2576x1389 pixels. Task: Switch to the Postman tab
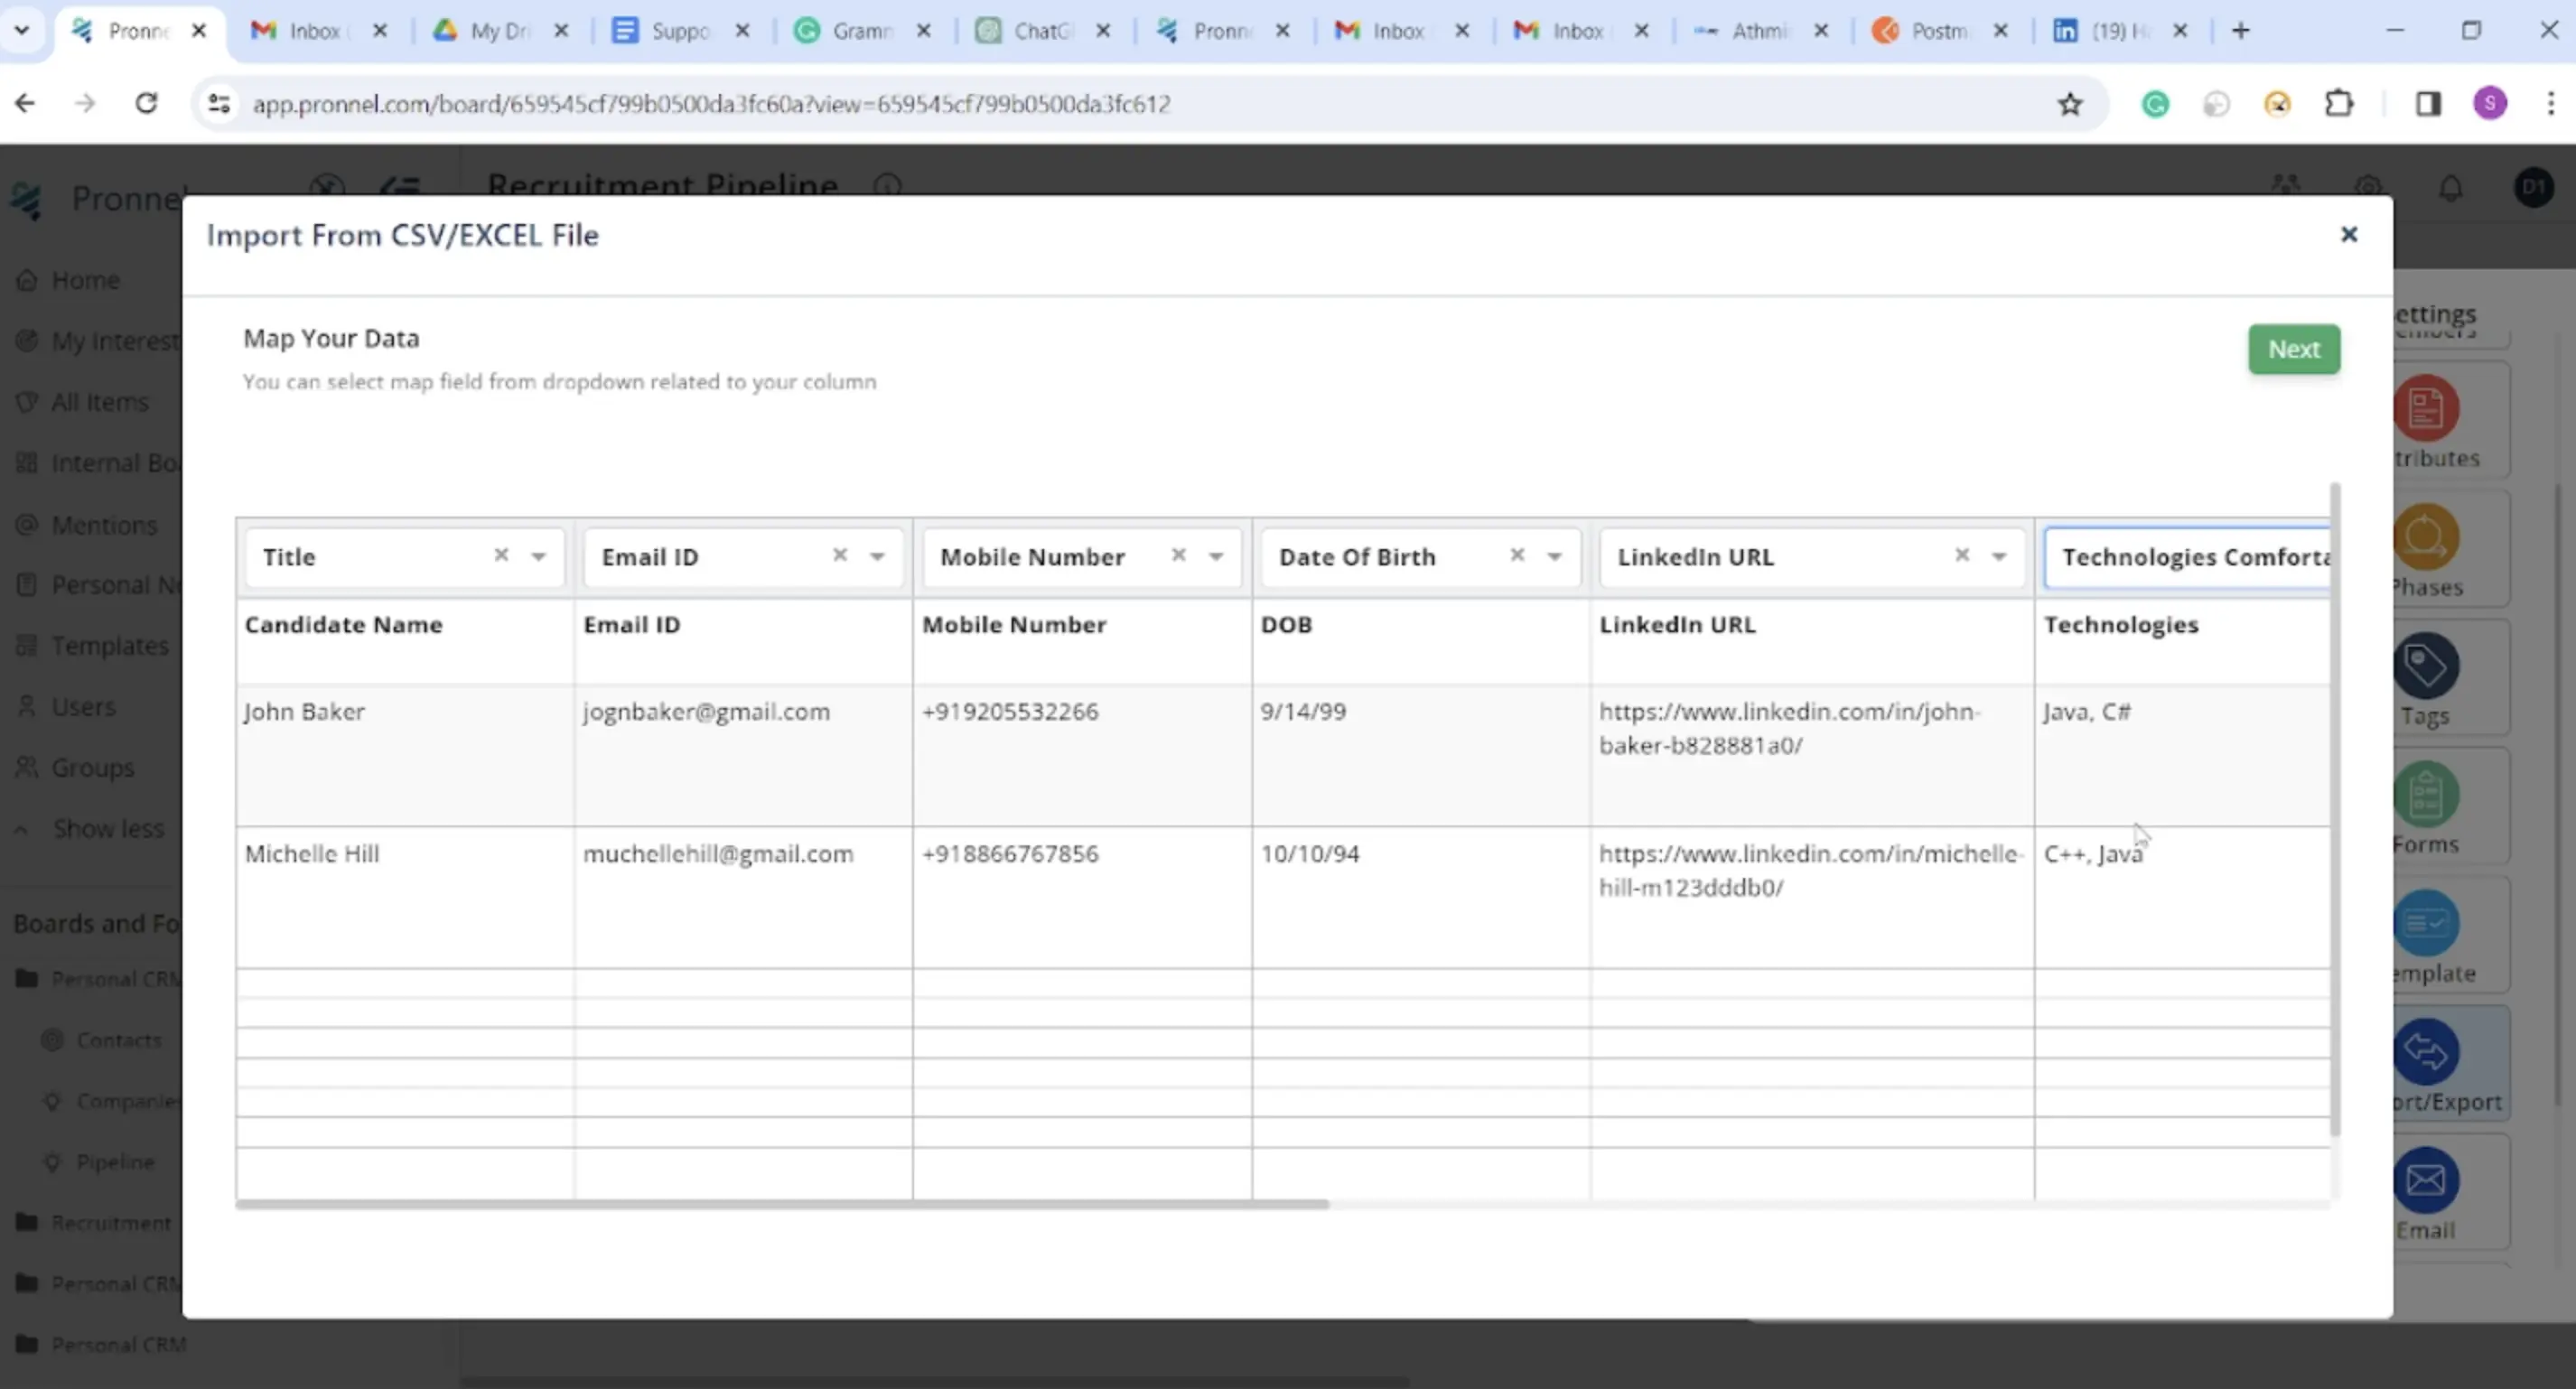point(1939,31)
